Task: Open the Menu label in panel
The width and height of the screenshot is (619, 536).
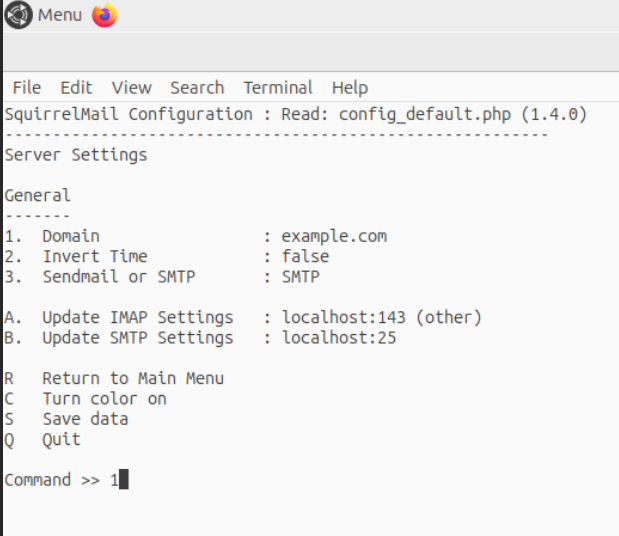Action: (x=60, y=15)
